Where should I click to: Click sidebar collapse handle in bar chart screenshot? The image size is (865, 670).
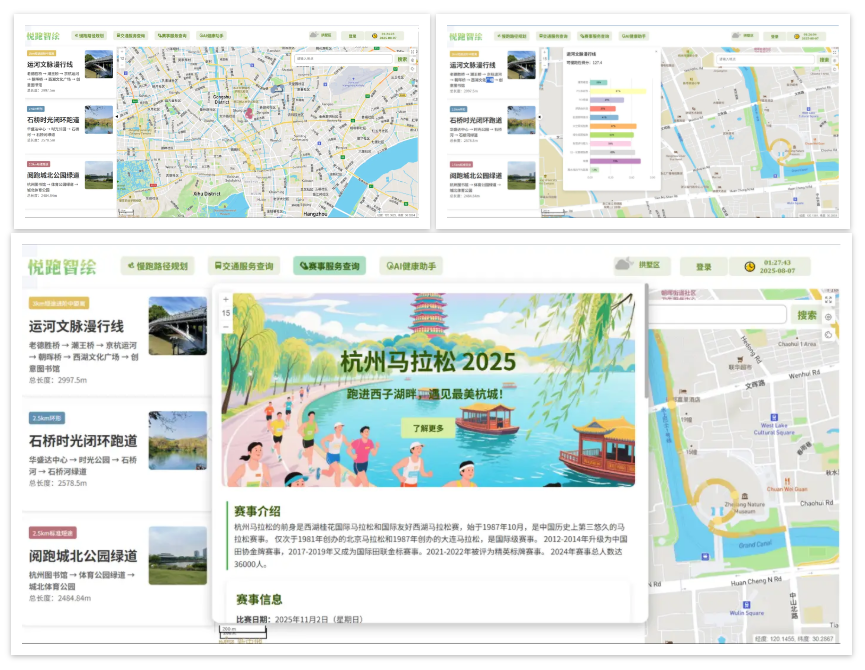[539, 117]
